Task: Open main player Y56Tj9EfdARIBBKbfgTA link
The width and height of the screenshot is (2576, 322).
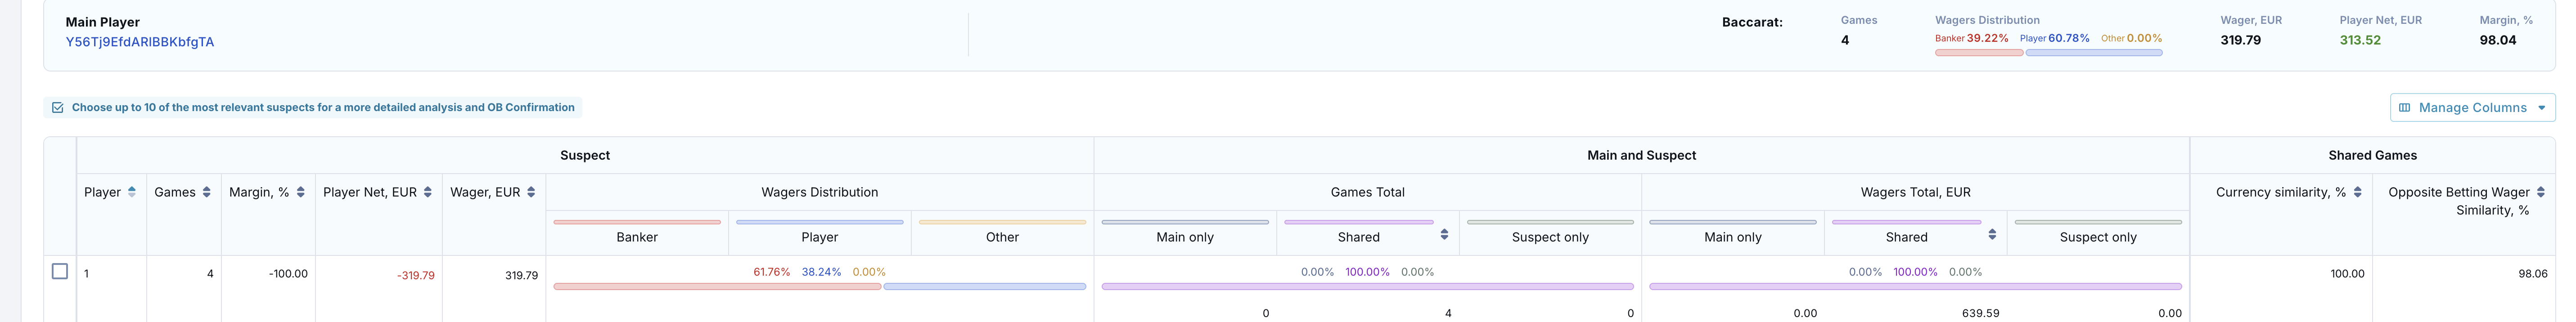Action: coord(140,42)
